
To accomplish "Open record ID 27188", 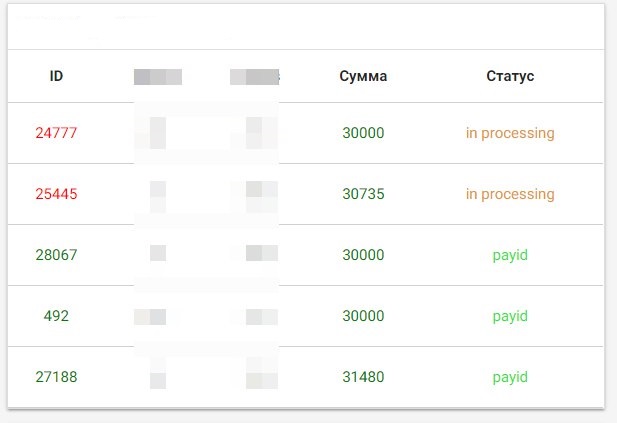I will 56,377.
